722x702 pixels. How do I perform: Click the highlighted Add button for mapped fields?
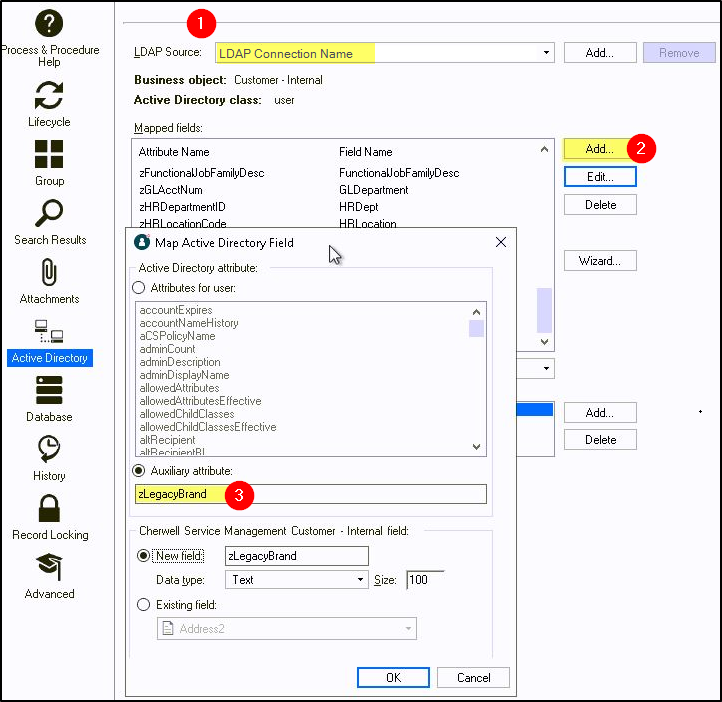[599, 149]
